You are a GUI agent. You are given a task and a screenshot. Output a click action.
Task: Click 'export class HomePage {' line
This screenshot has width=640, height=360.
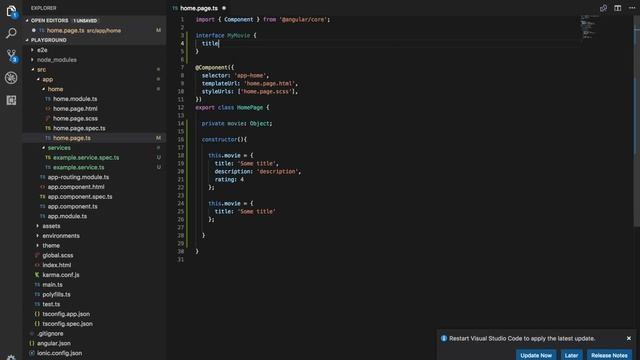(232, 107)
